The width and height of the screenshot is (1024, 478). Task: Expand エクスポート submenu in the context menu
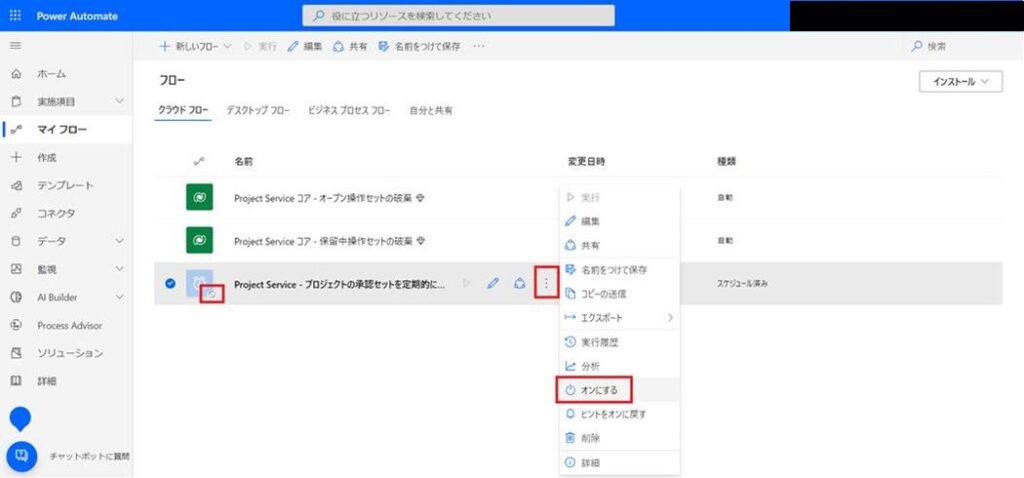(619, 318)
